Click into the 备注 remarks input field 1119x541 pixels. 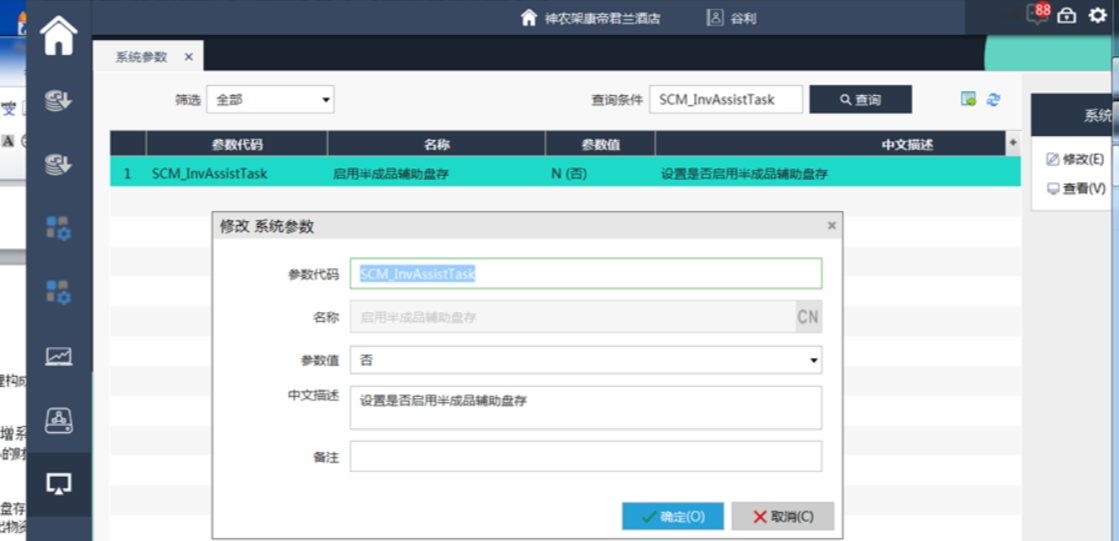click(x=585, y=456)
